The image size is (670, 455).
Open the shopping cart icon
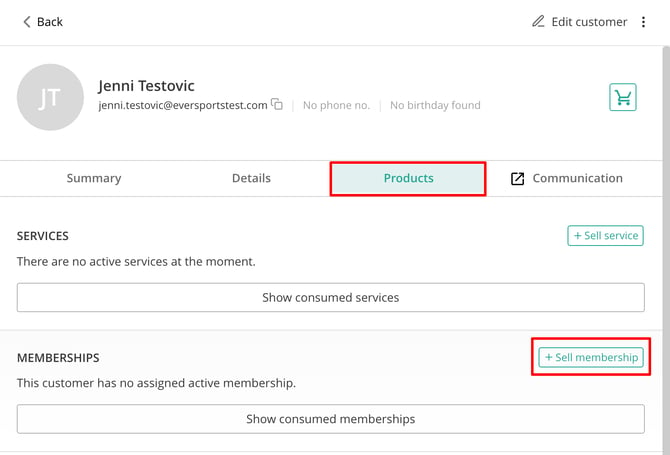623,97
